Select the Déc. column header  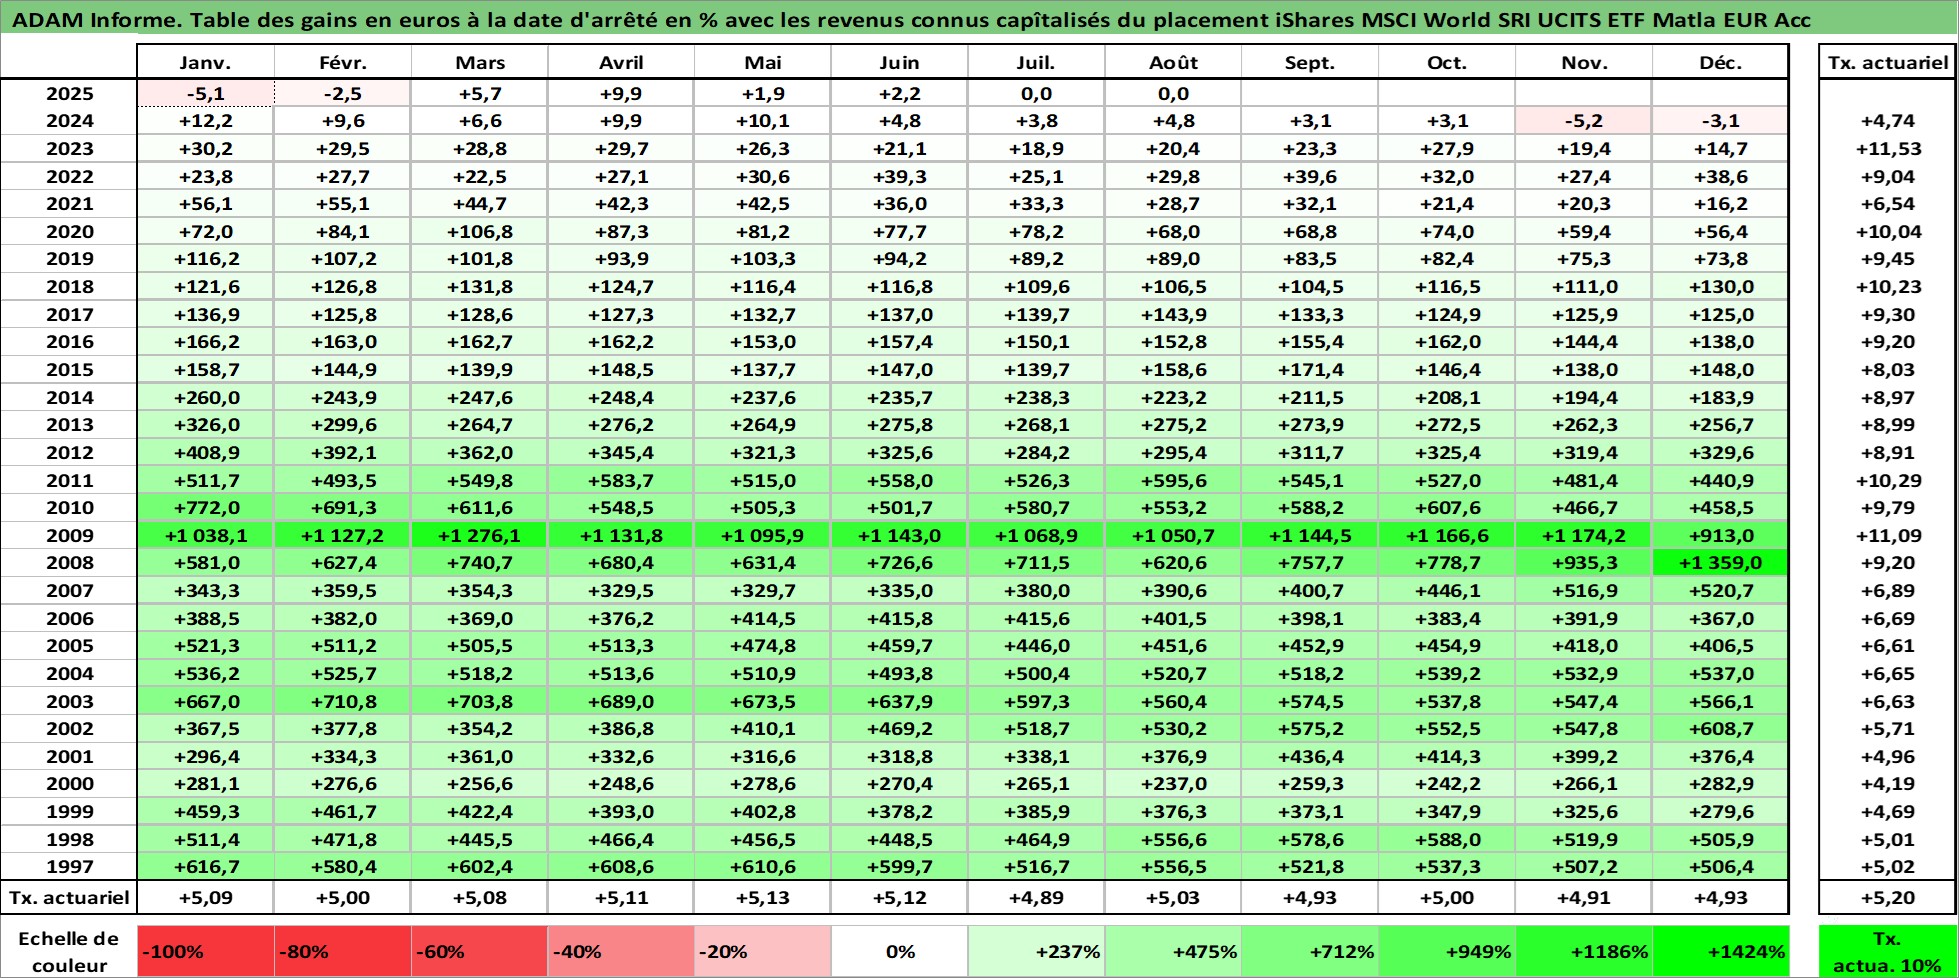pos(1720,62)
